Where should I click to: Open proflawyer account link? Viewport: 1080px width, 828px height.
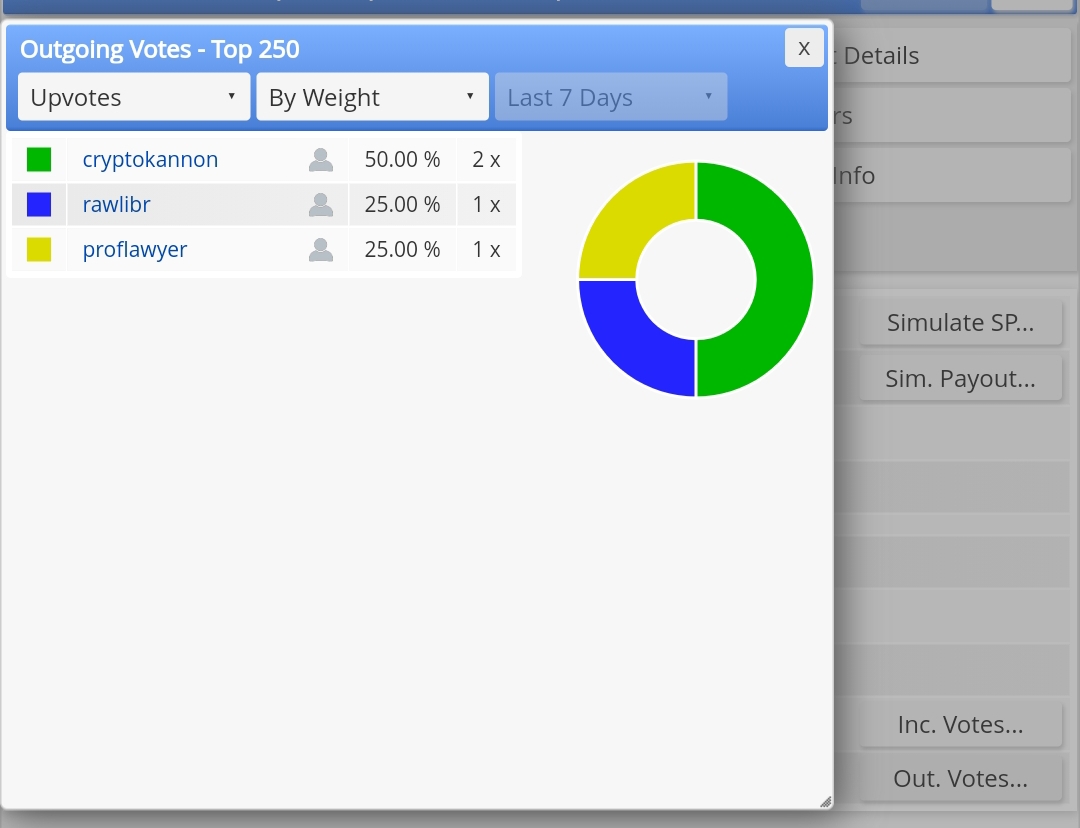click(x=135, y=249)
